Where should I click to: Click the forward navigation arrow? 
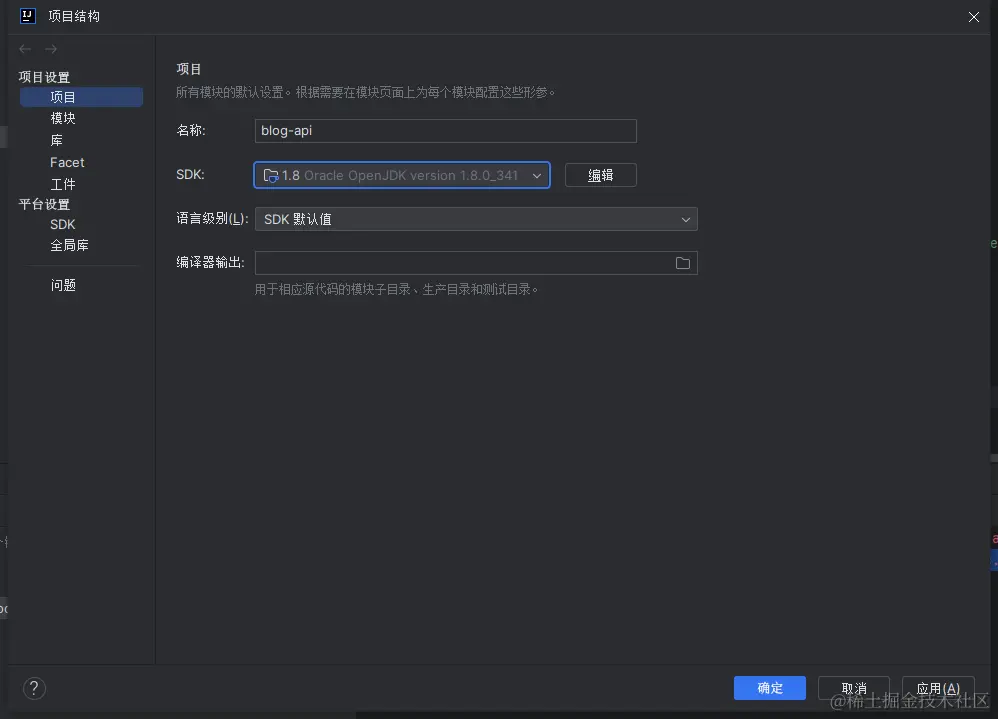click(x=51, y=49)
